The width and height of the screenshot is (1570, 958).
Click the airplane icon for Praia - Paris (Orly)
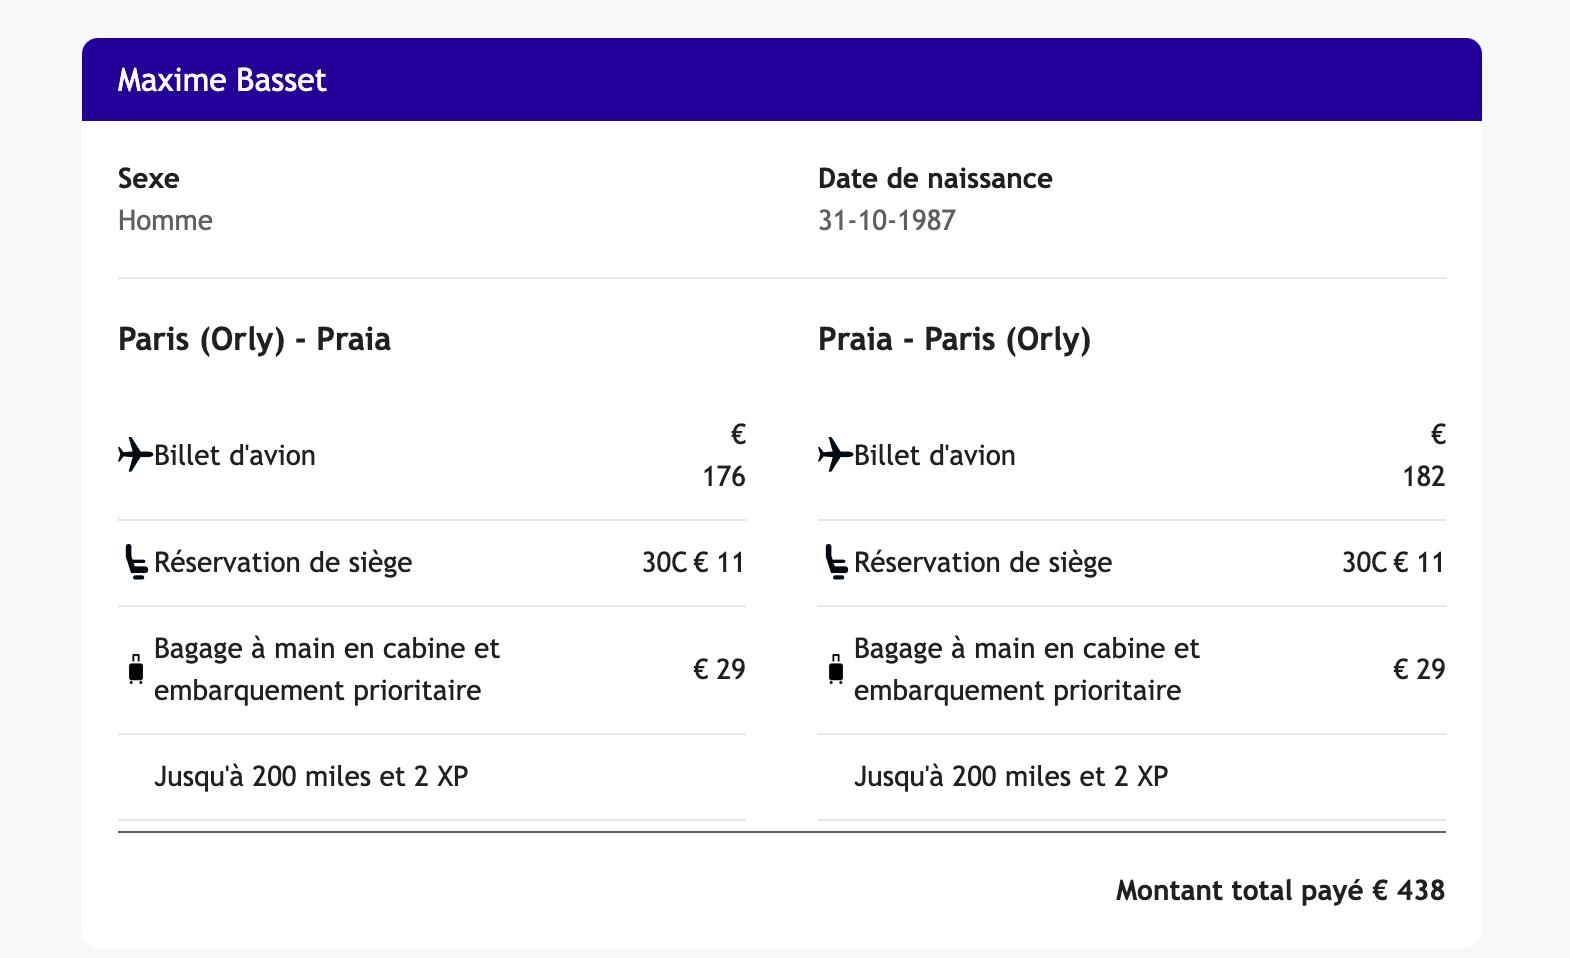835,455
